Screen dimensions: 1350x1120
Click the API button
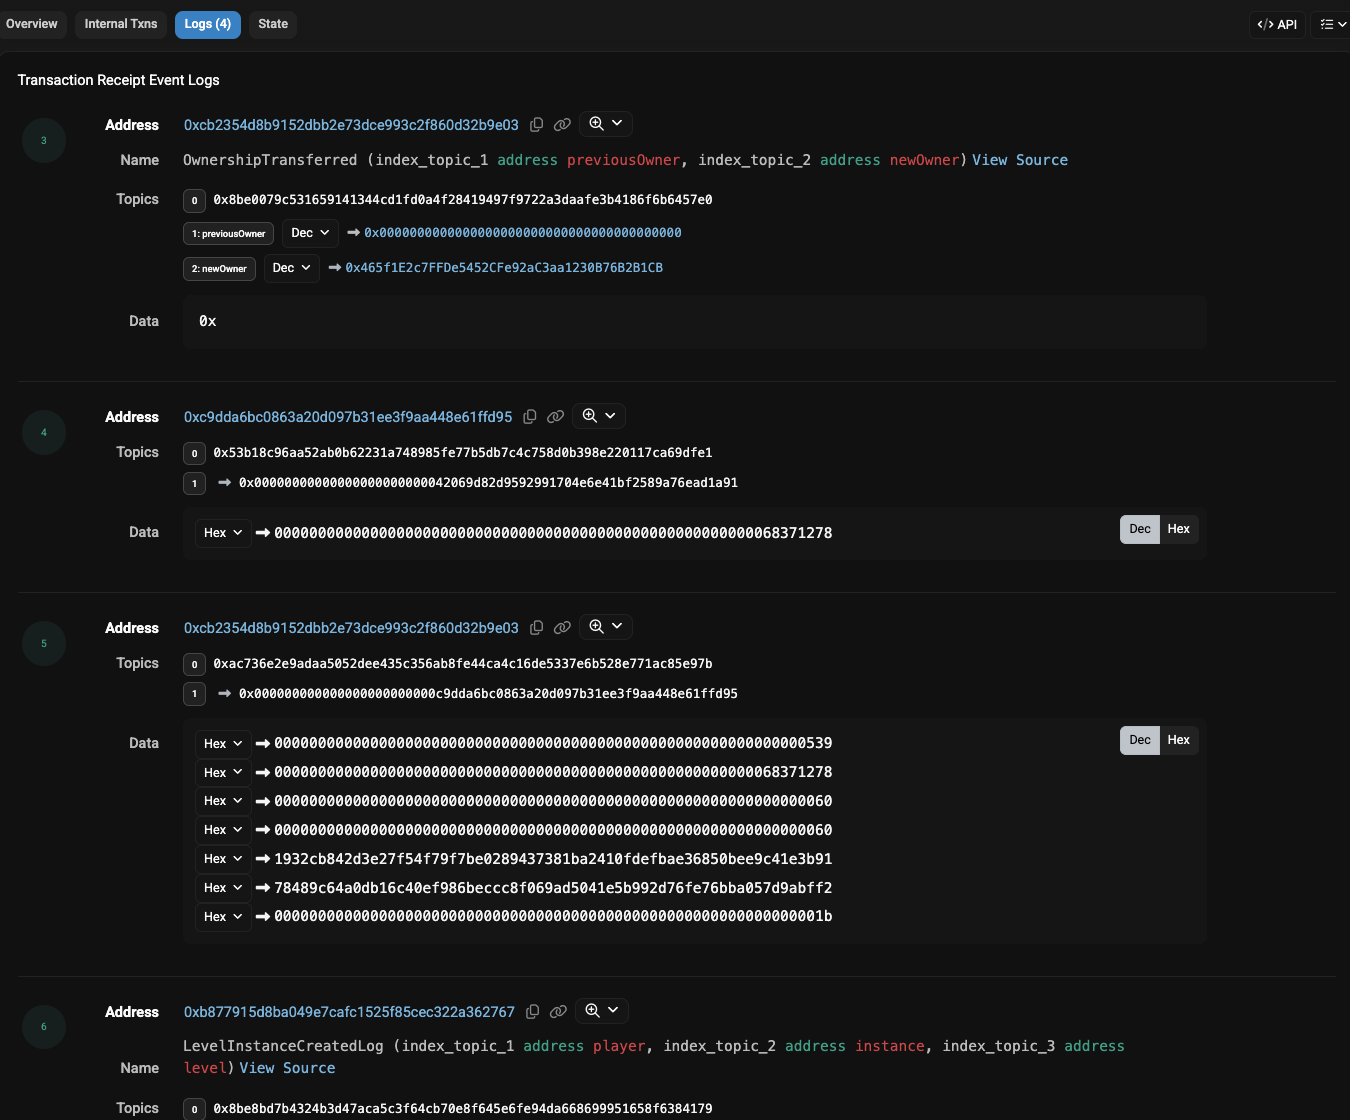point(1277,25)
